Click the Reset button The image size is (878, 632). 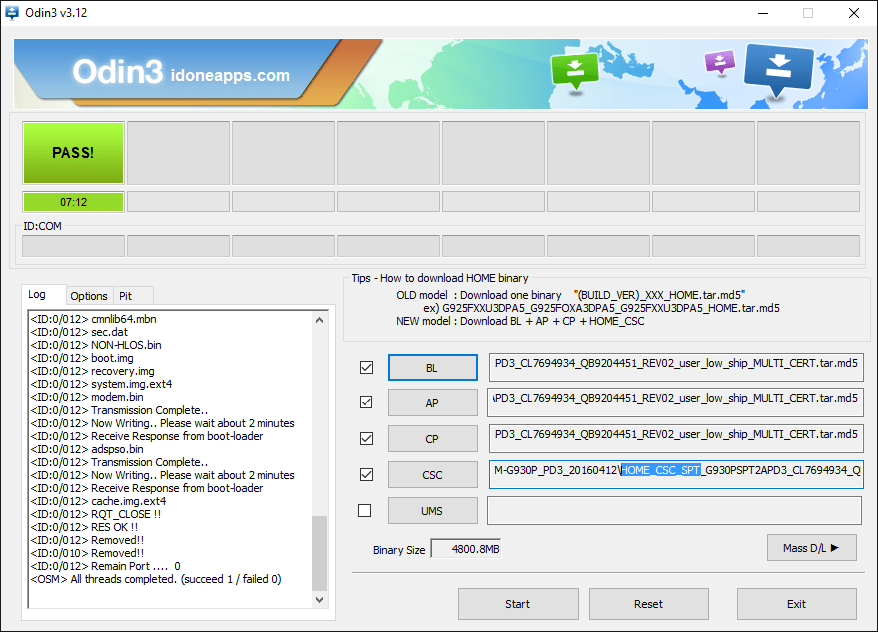click(x=648, y=603)
